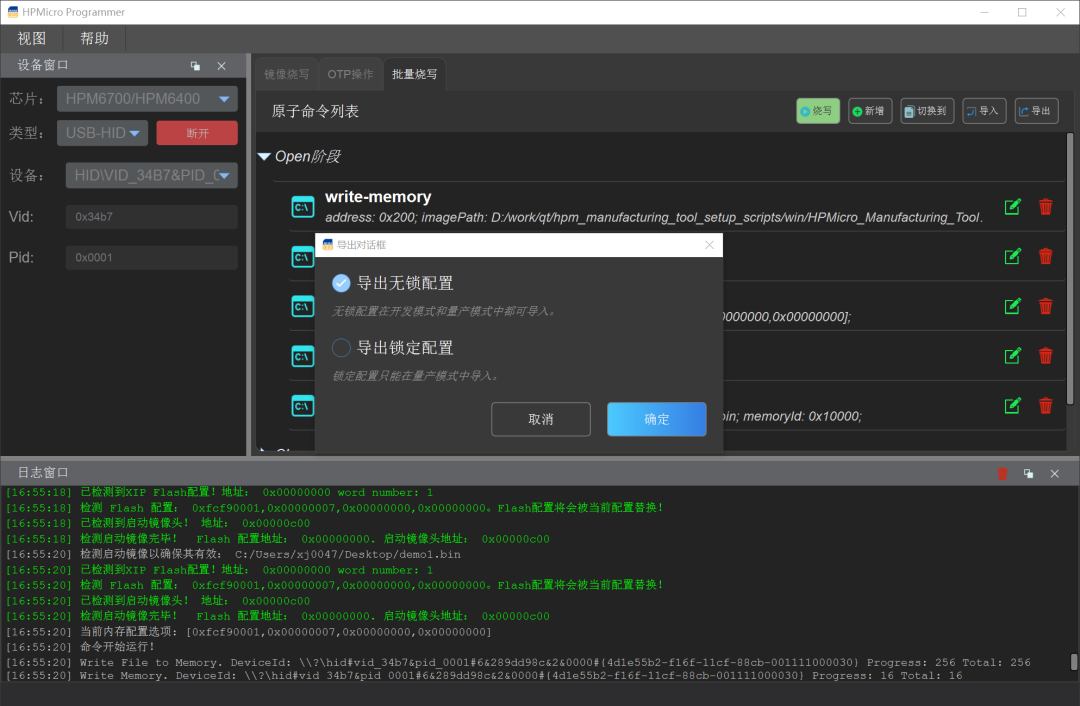Delete the fourth command in the list

(1046, 355)
